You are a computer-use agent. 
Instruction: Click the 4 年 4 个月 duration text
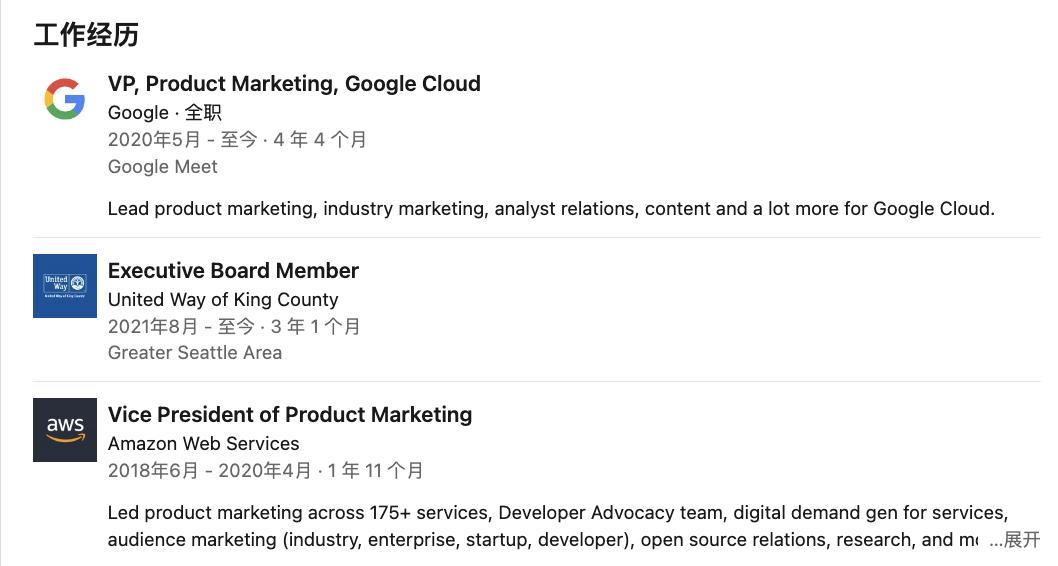[x=320, y=140]
